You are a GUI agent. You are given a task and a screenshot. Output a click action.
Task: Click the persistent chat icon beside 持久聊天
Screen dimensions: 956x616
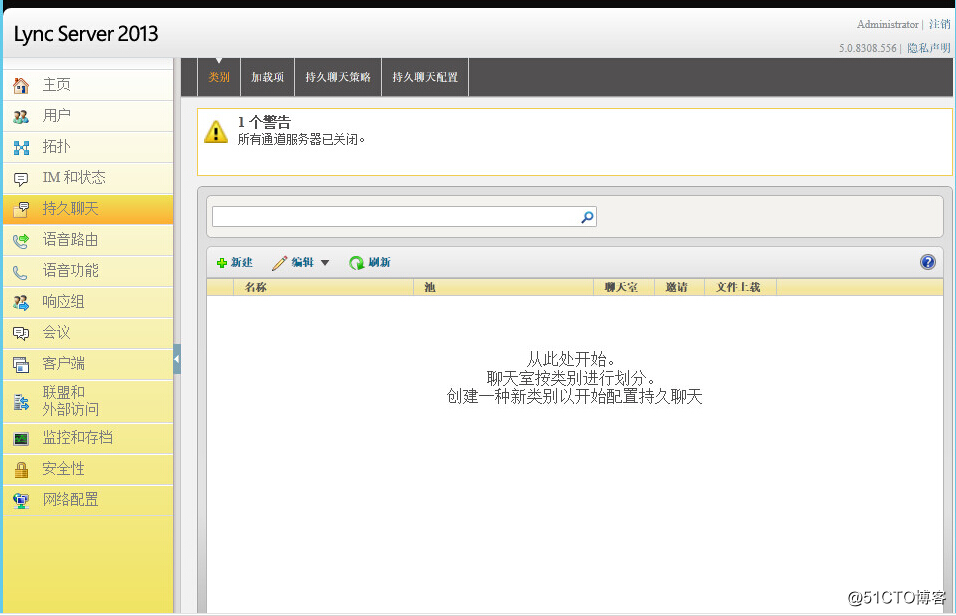click(21, 209)
